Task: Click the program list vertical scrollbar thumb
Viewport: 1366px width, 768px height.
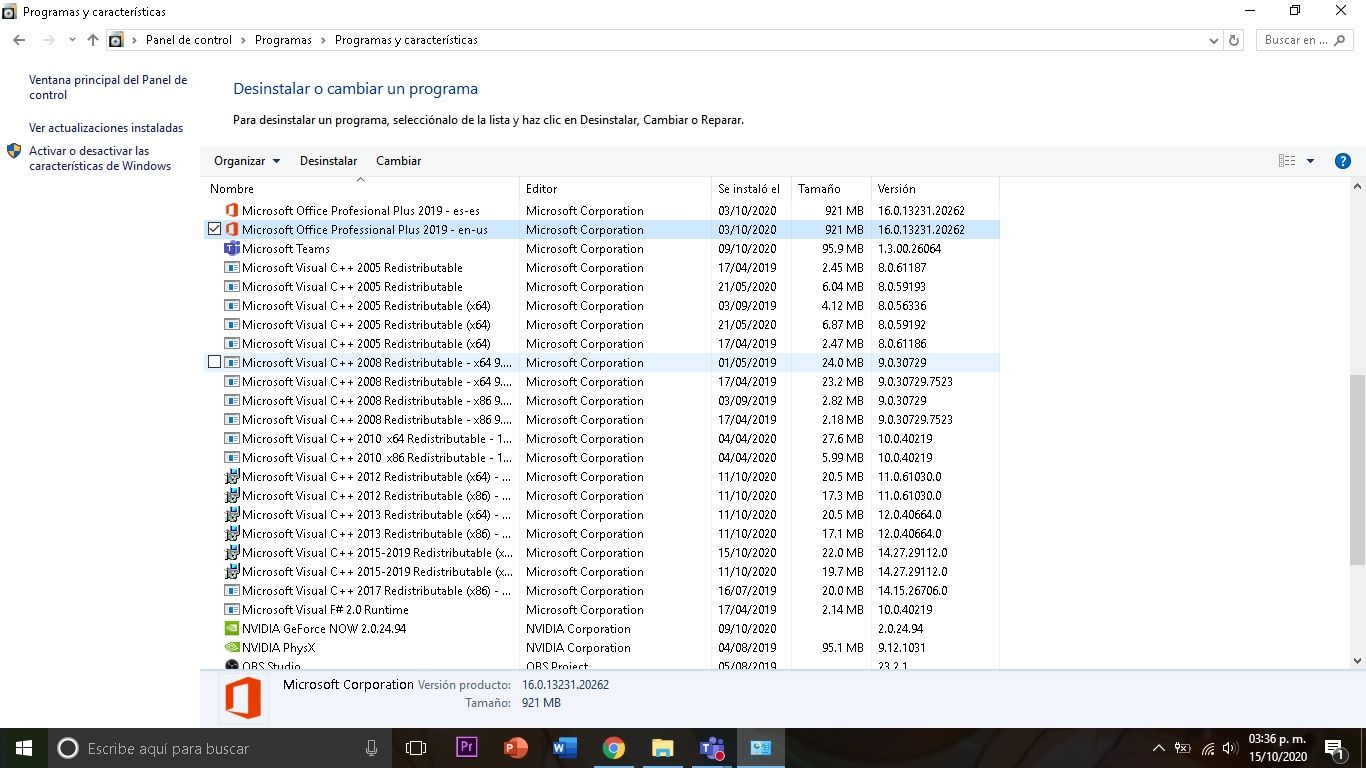Action: point(1357,470)
